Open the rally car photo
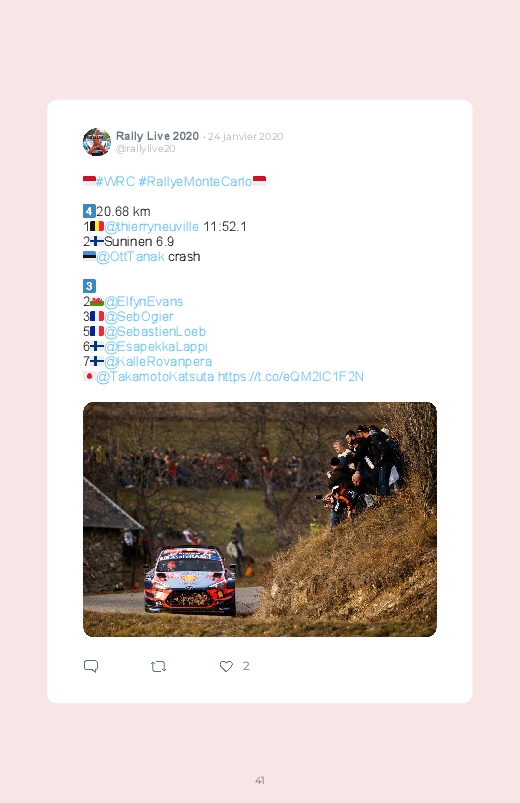The height and width of the screenshot is (803, 520). tap(260, 519)
